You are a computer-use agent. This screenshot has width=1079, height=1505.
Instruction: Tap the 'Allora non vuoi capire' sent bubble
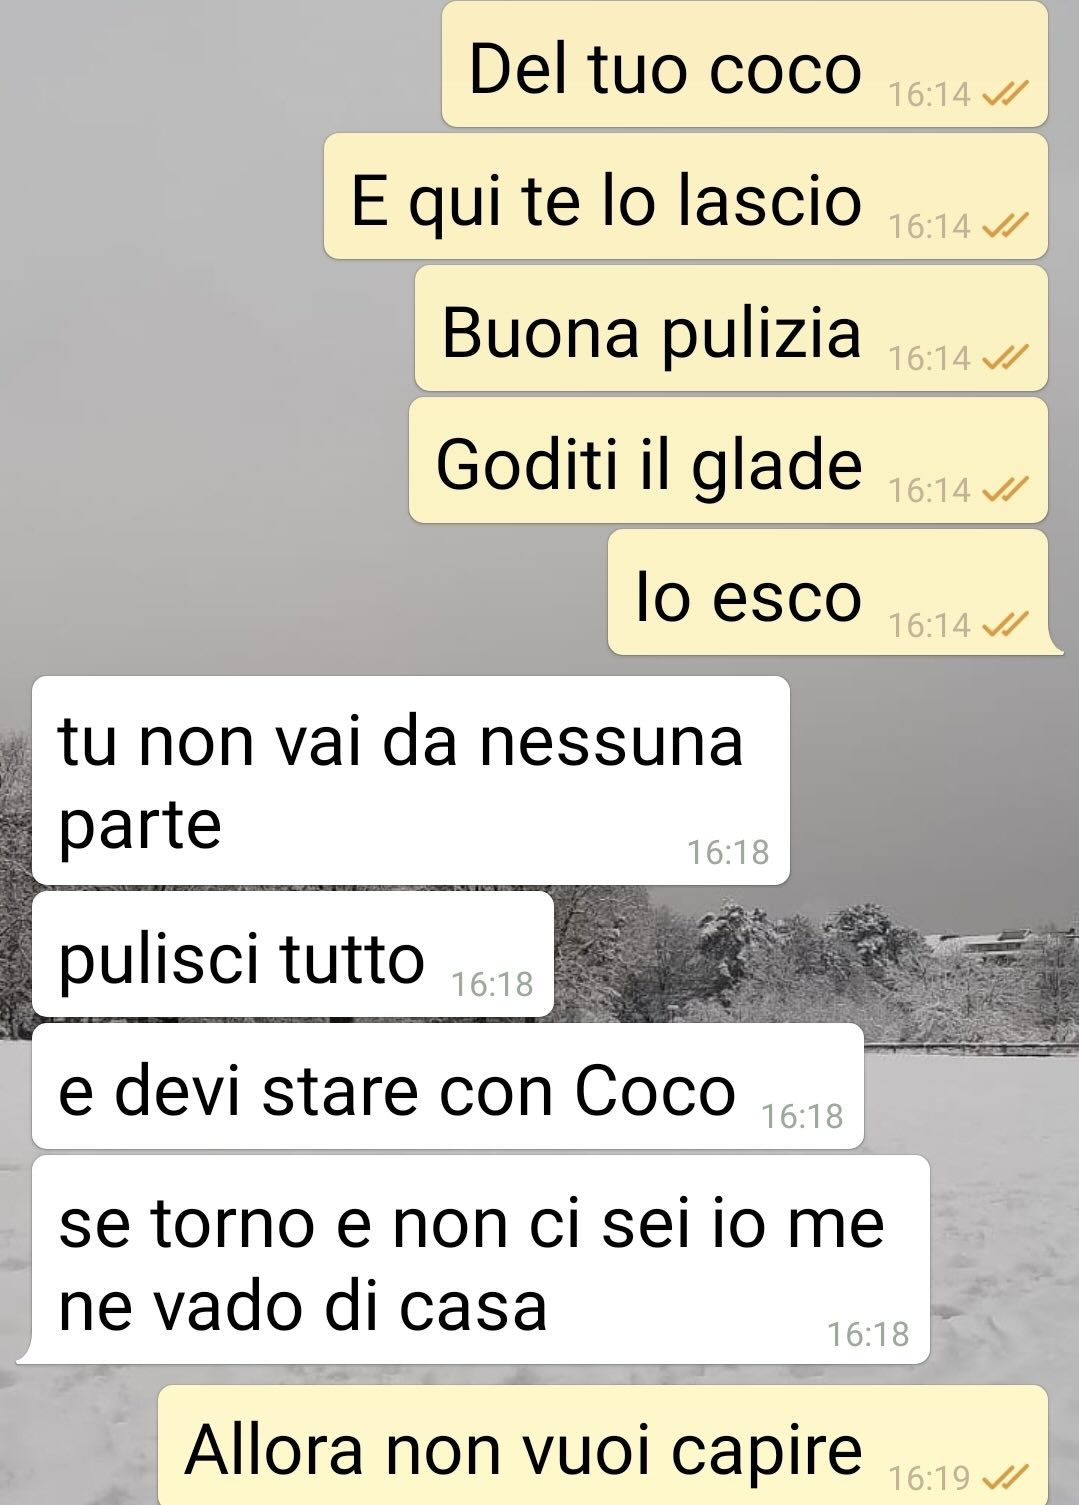pyautogui.click(x=603, y=1445)
